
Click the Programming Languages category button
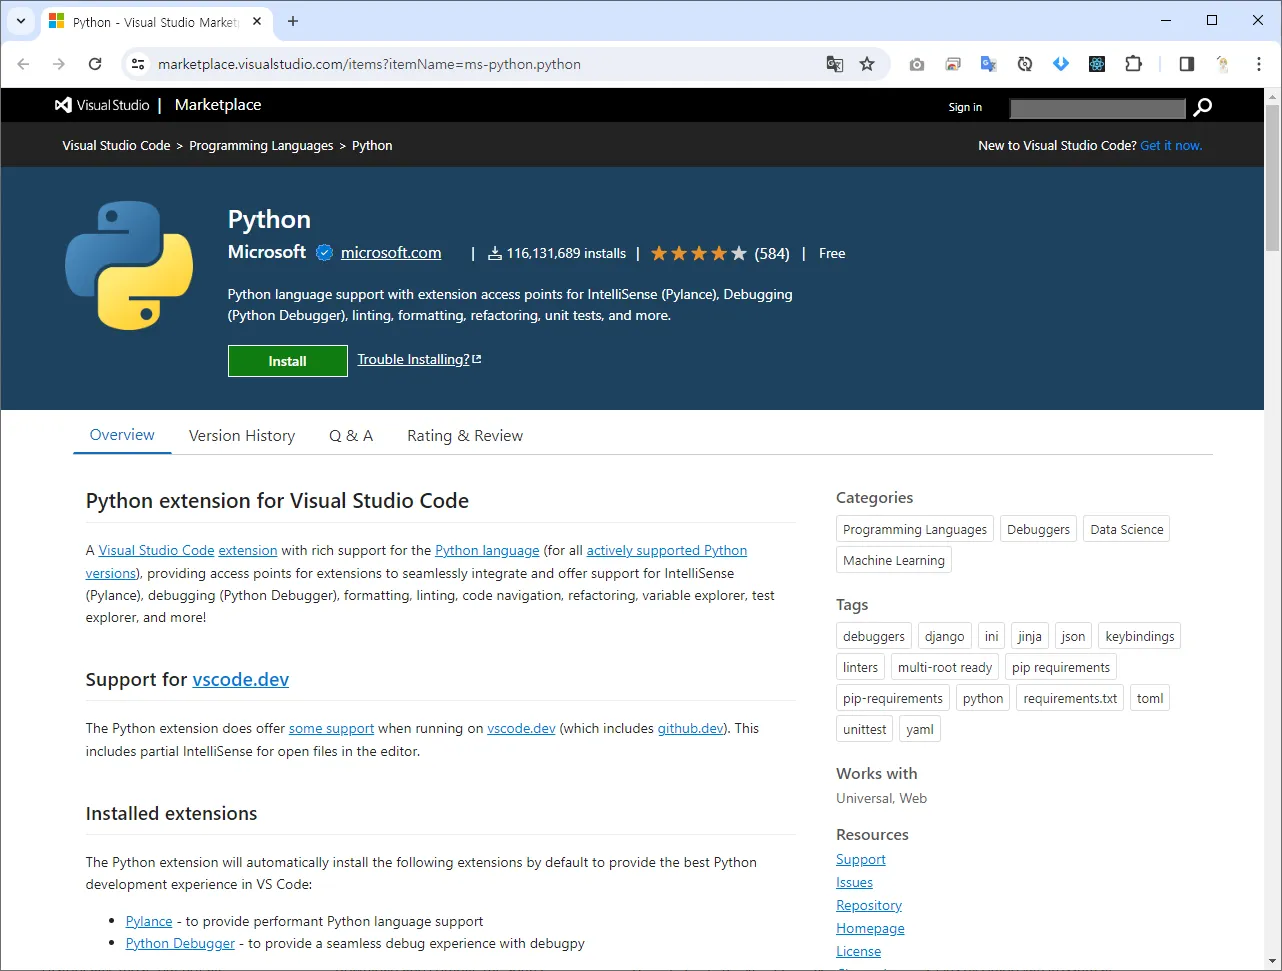pos(915,529)
